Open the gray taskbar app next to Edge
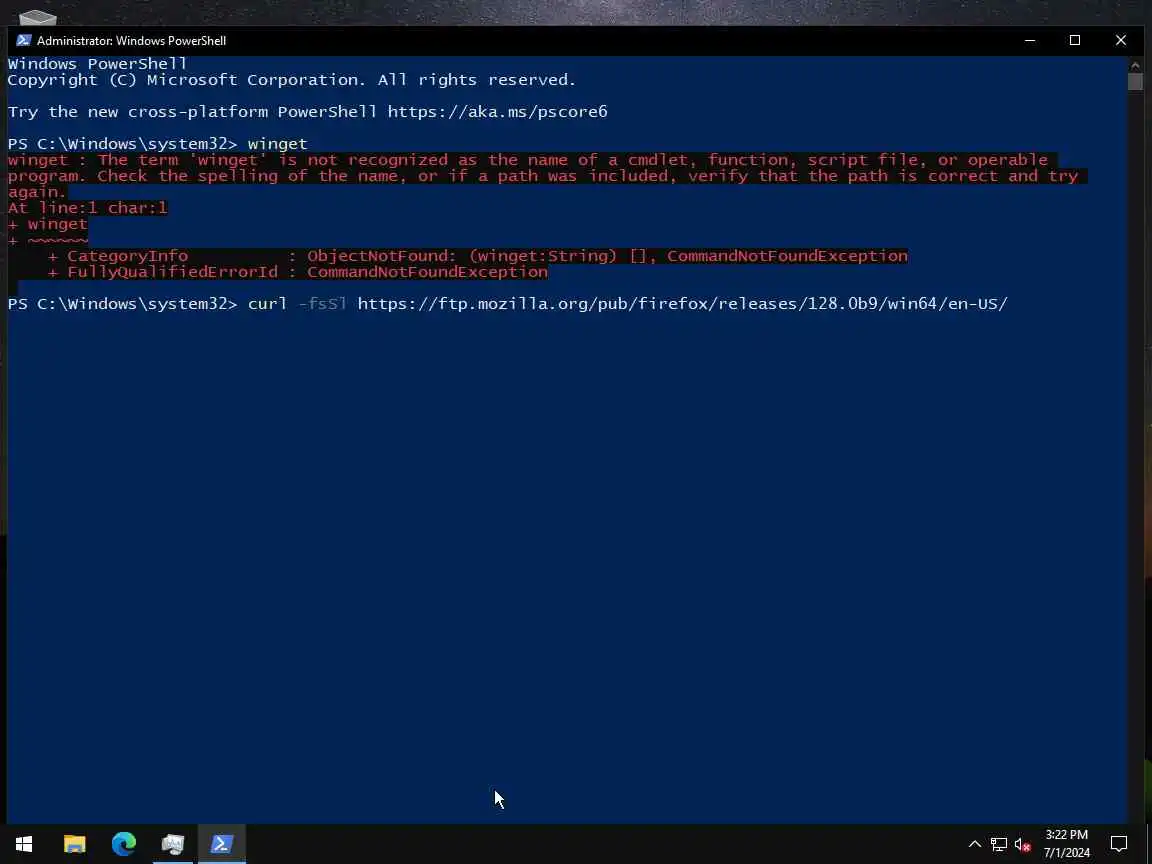Viewport: 1152px width, 864px height. coord(173,843)
